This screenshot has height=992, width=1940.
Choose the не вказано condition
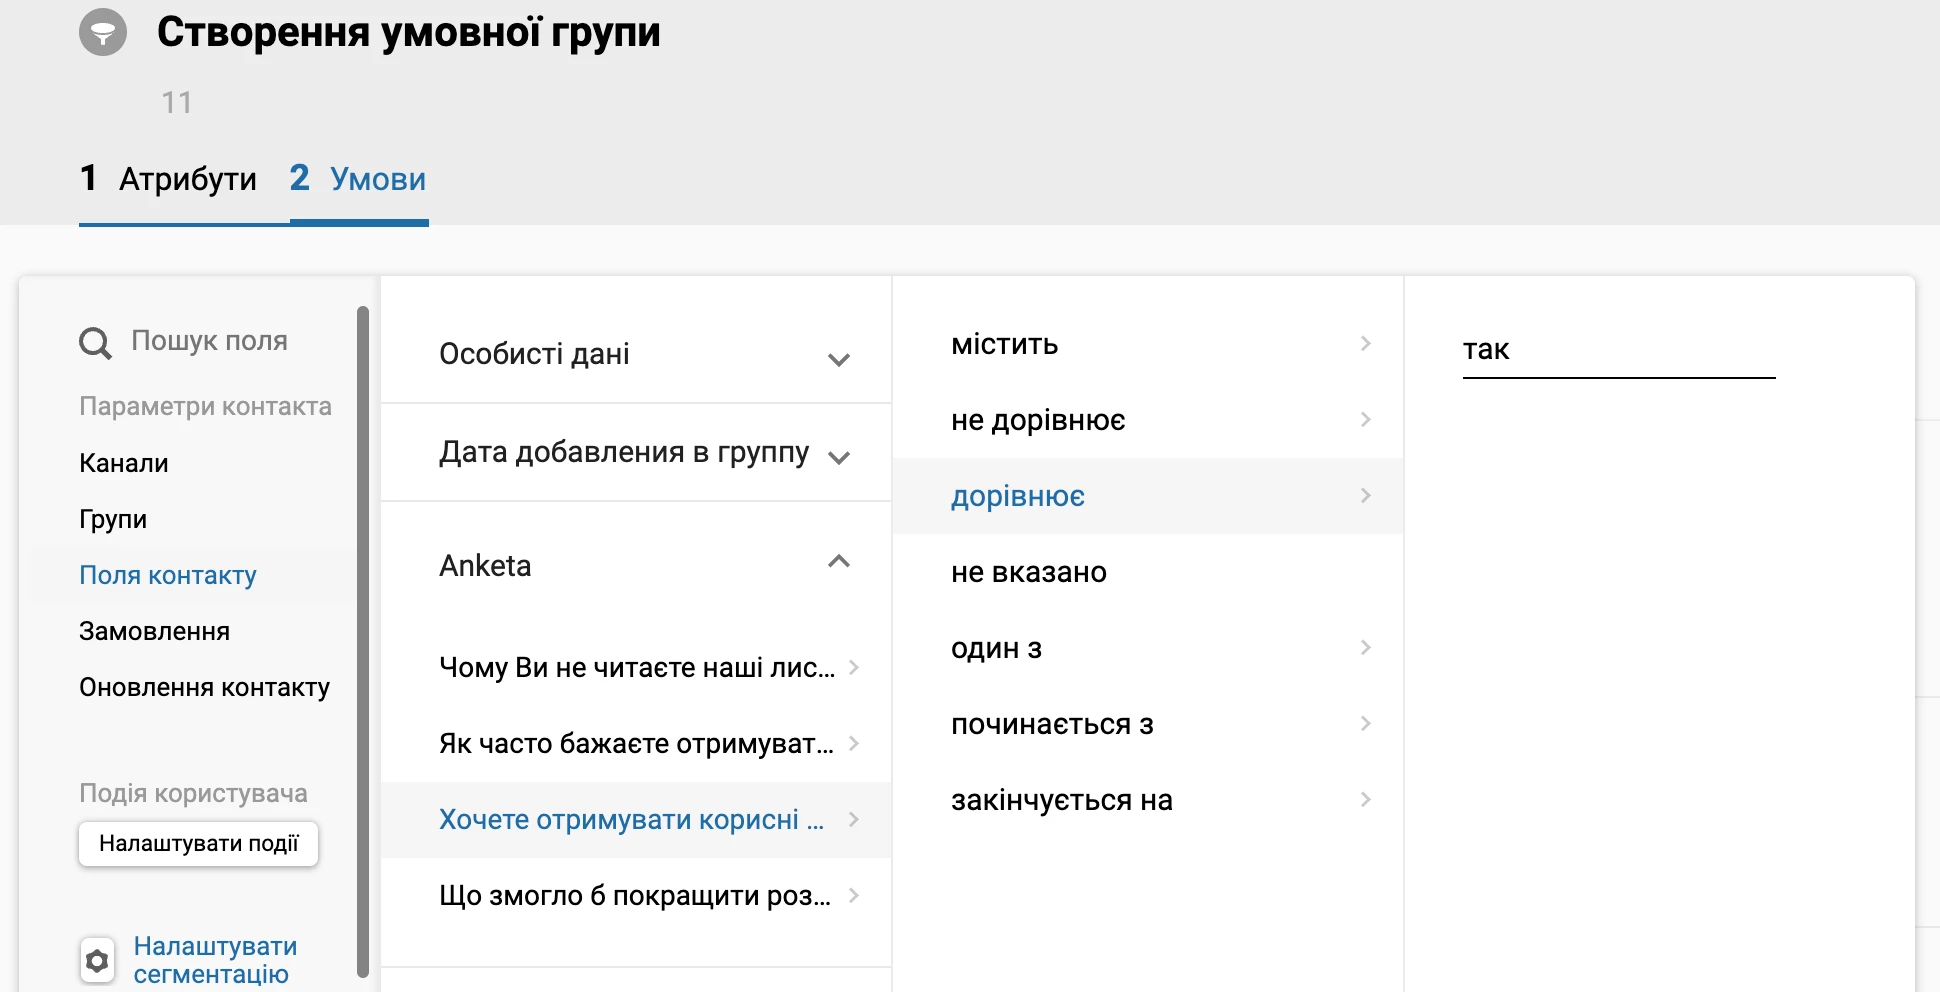point(1148,572)
